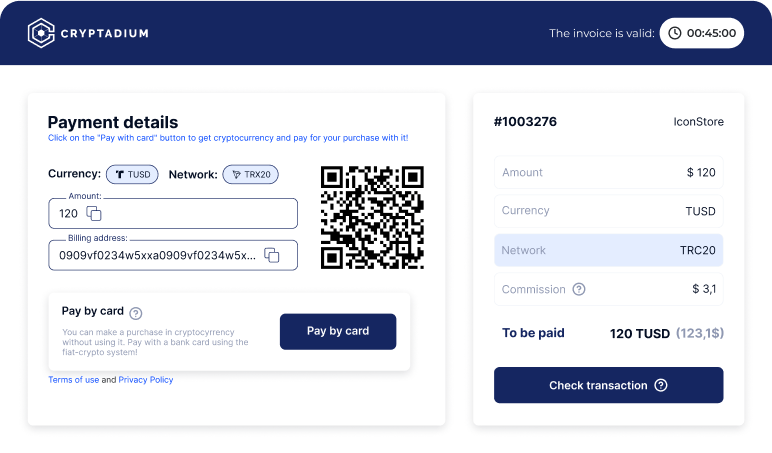This screenshot has width=772, height=453.
Task: Click the Cryptadium hexagon logo icon
Action: (41, 33)
